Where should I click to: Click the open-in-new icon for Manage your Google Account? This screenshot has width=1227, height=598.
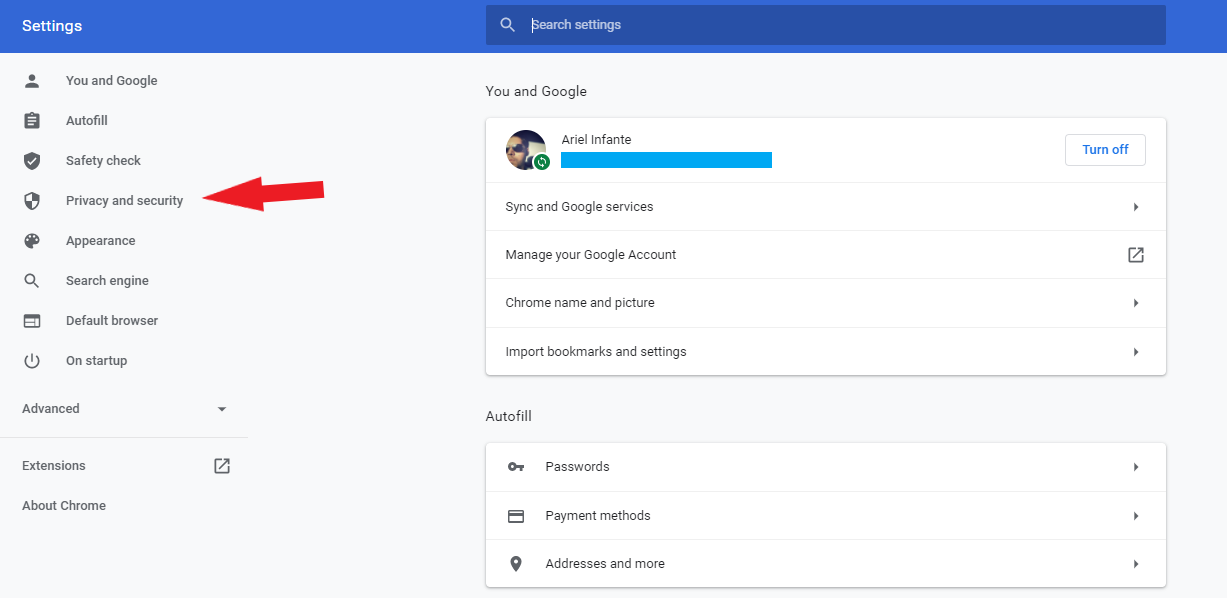[1136, 255]
